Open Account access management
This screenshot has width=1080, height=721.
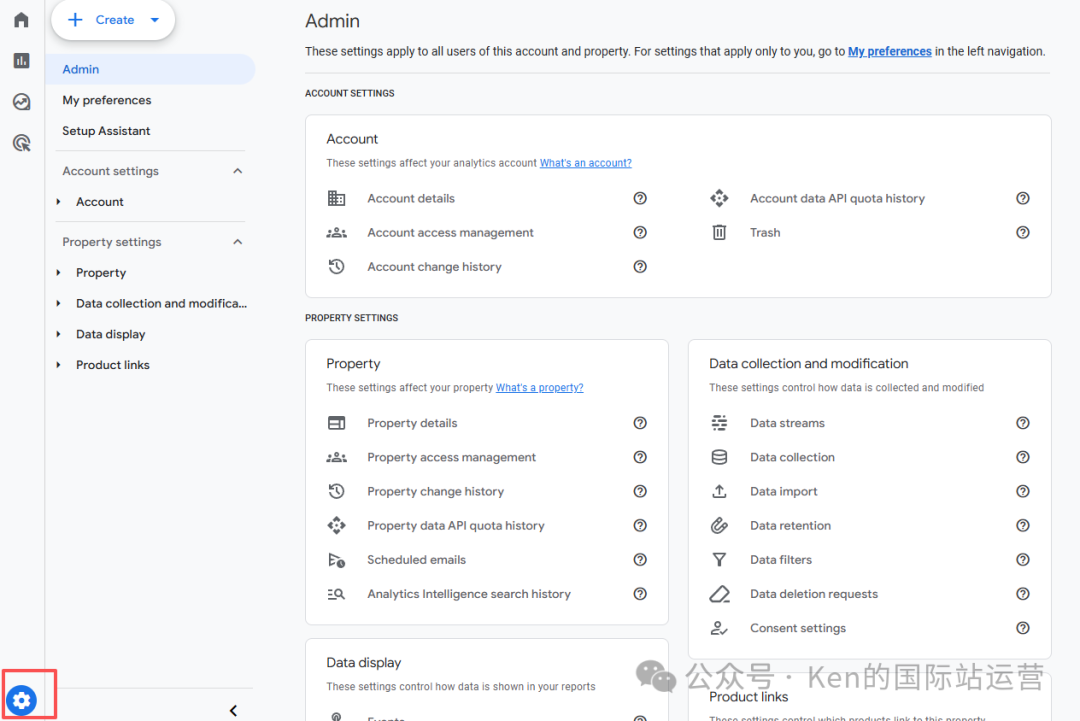(450, 233)
